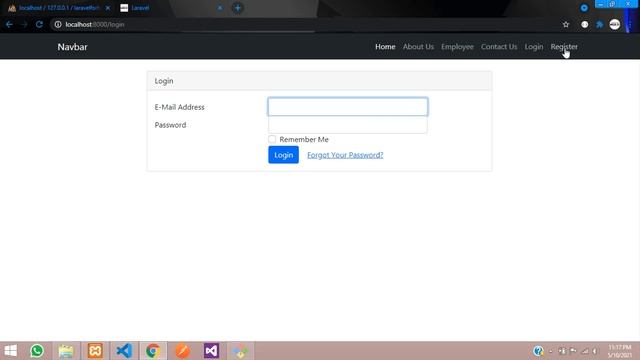640x360 pixels.
Task: Click the E-Mail Address label
Action: point(179,107)
